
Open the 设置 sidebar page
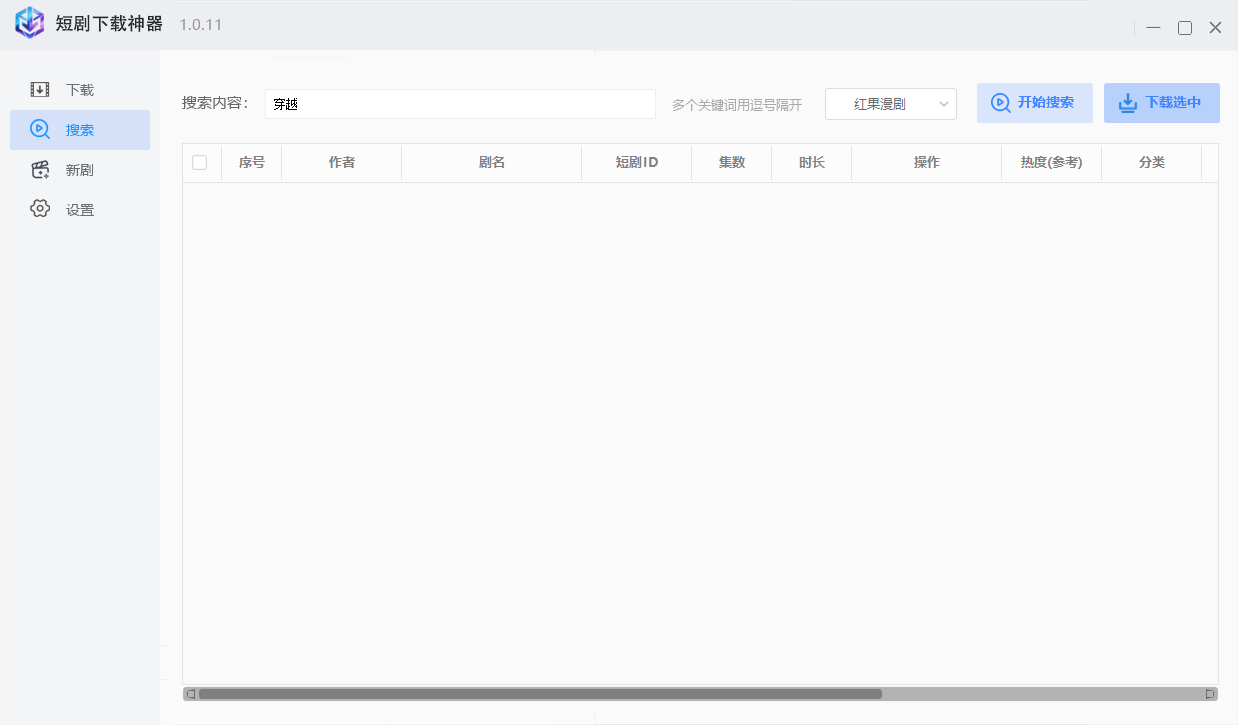click(x=80, y=210)
